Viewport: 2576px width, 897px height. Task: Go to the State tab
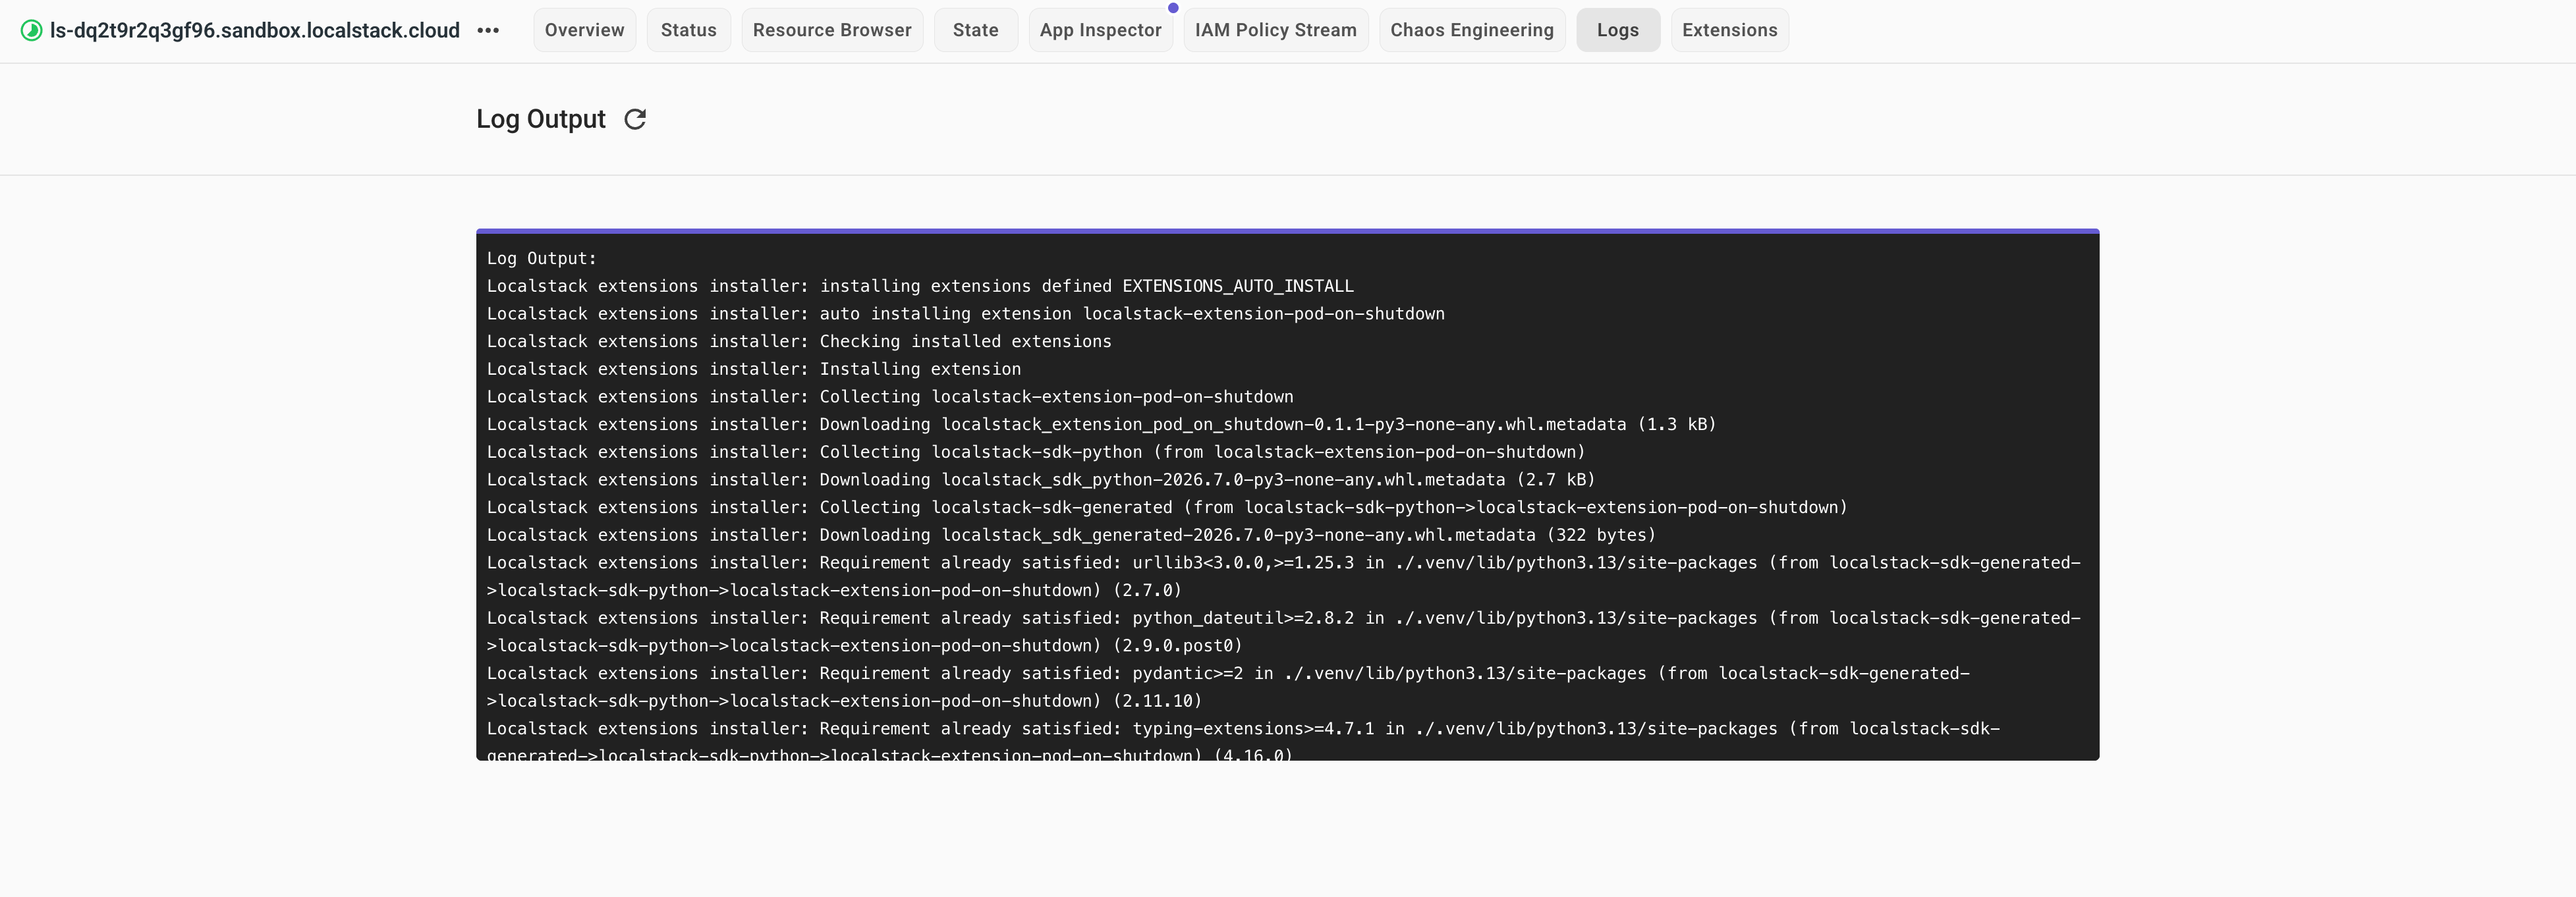click(x=975, y=30)
